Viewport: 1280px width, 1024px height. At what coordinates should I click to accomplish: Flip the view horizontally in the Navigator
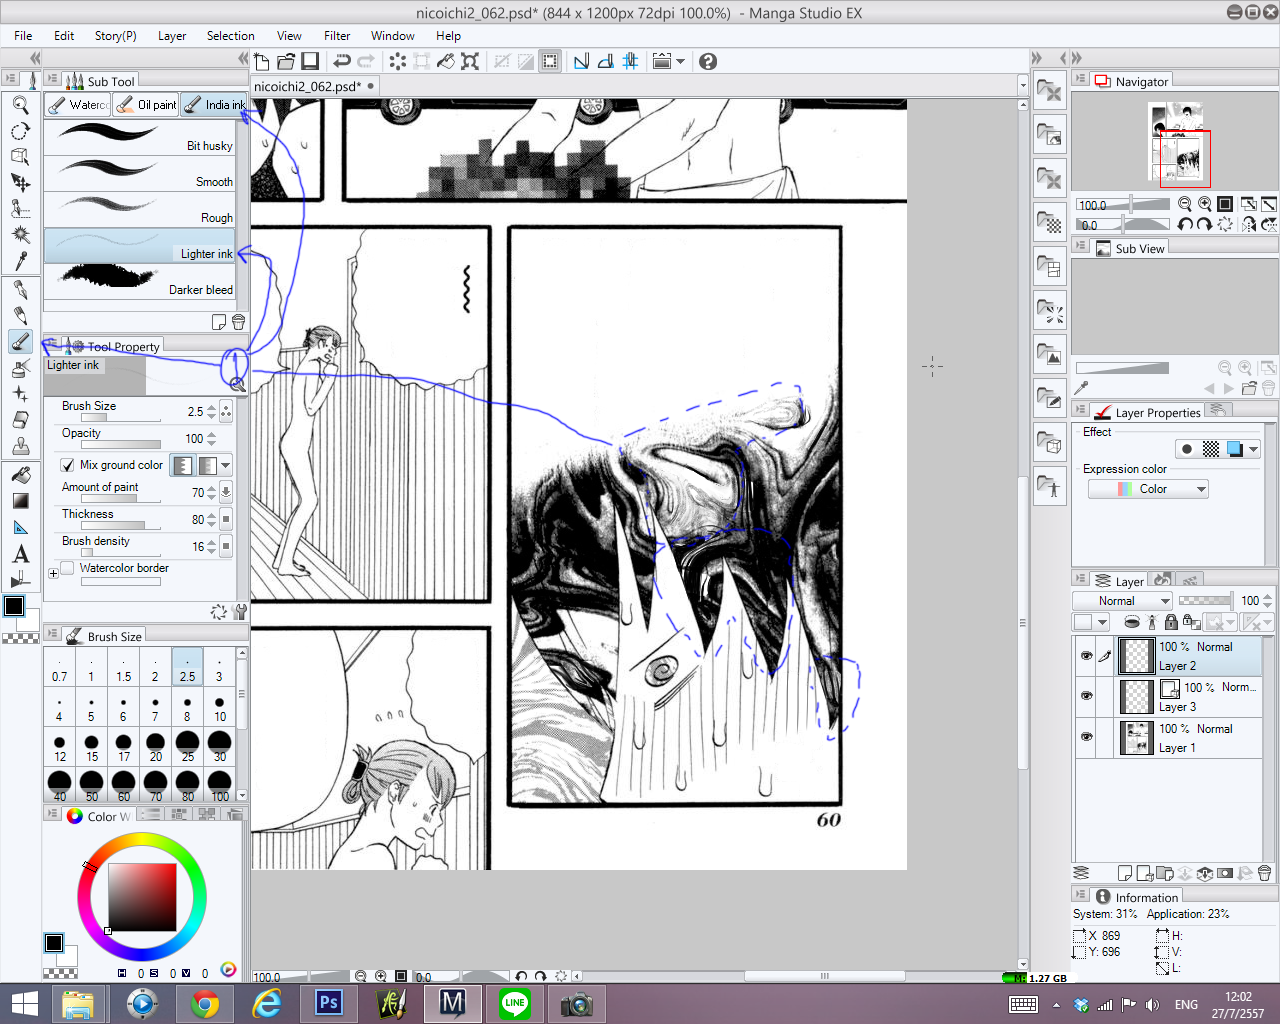1249,225
